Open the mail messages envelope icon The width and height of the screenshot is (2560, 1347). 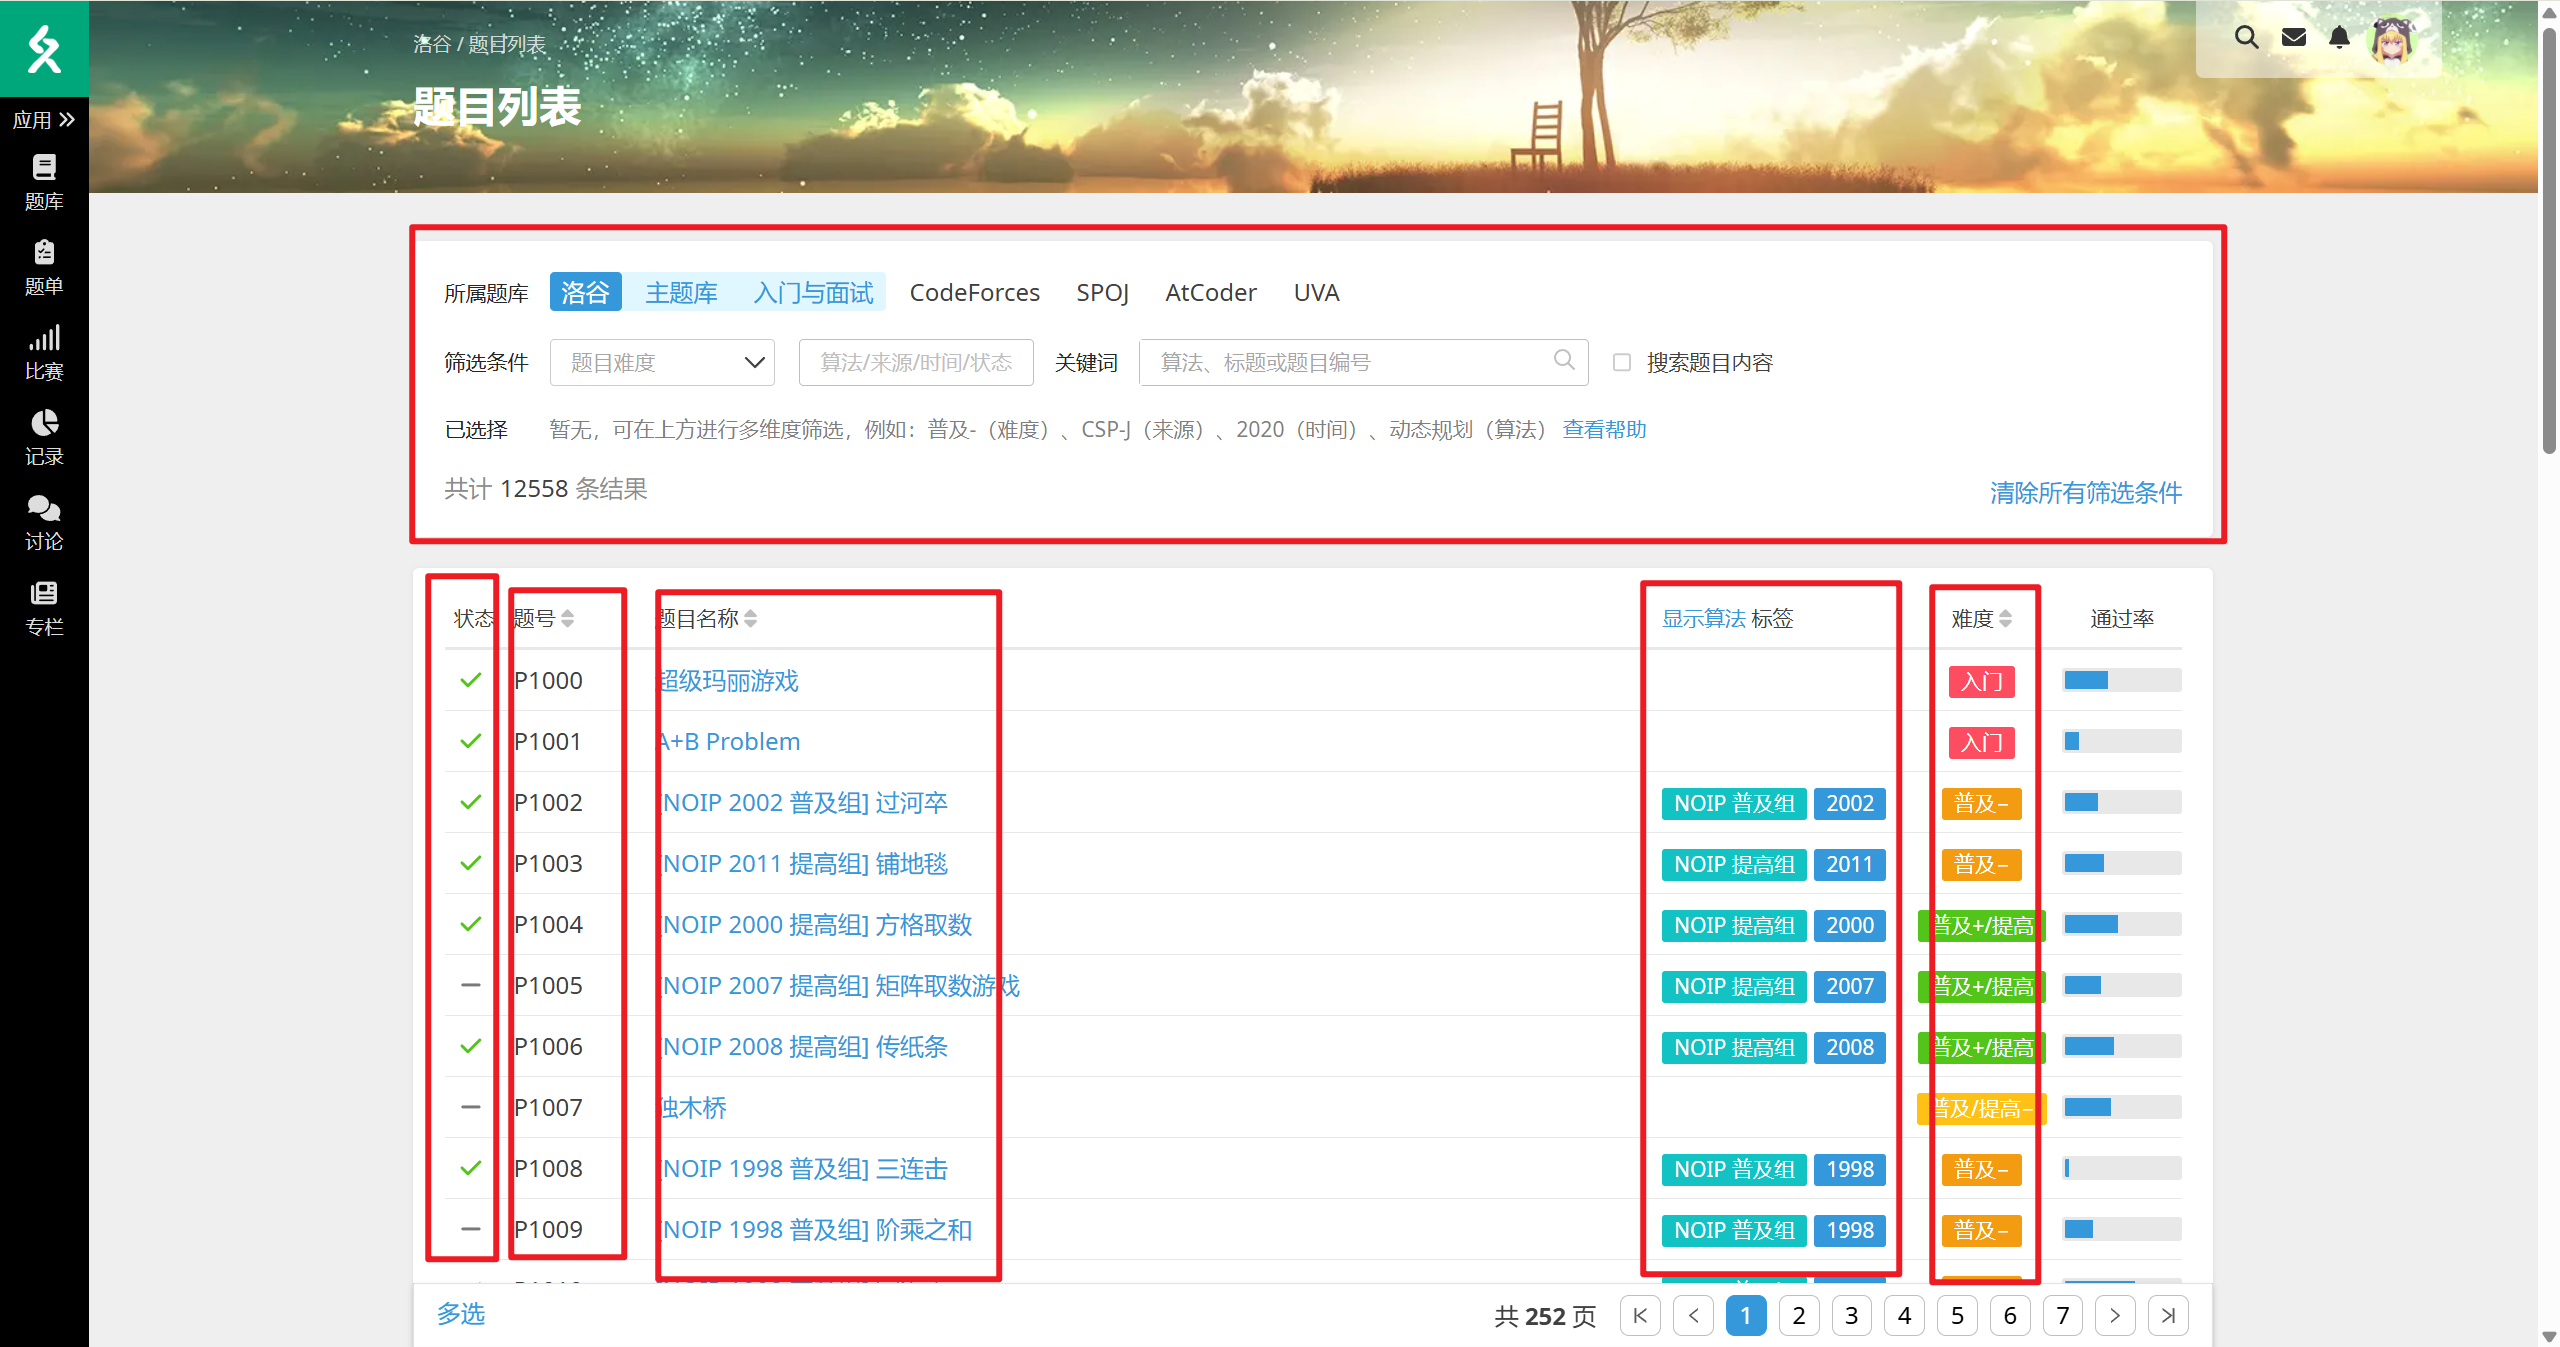click(x=2294, y=38)
